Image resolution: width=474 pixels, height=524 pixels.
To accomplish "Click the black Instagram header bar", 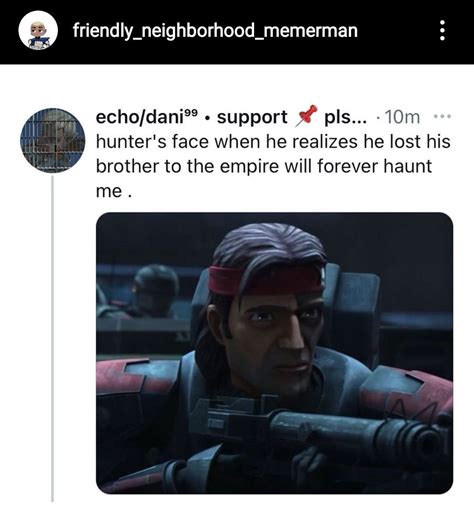I will click(237, 32).
